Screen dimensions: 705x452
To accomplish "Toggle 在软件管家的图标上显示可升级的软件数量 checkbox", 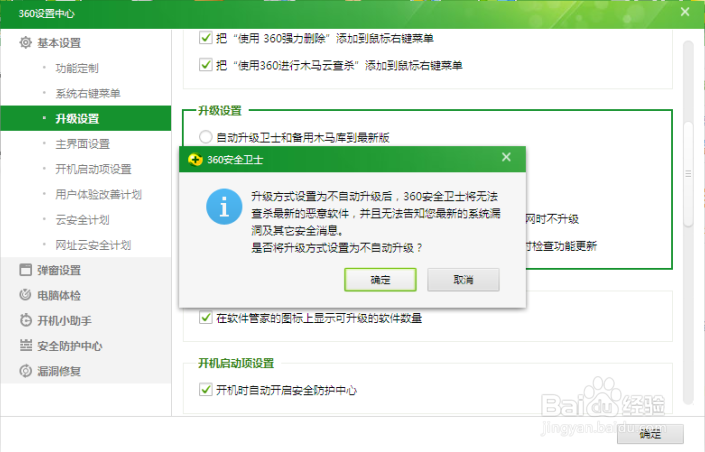I will click(205, 318).
